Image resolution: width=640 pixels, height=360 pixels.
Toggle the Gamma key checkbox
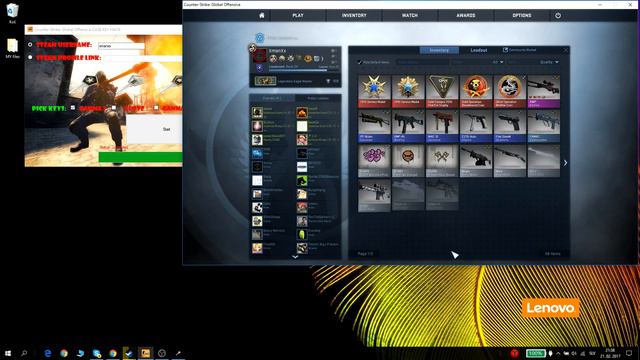click(x=156, y=108)
